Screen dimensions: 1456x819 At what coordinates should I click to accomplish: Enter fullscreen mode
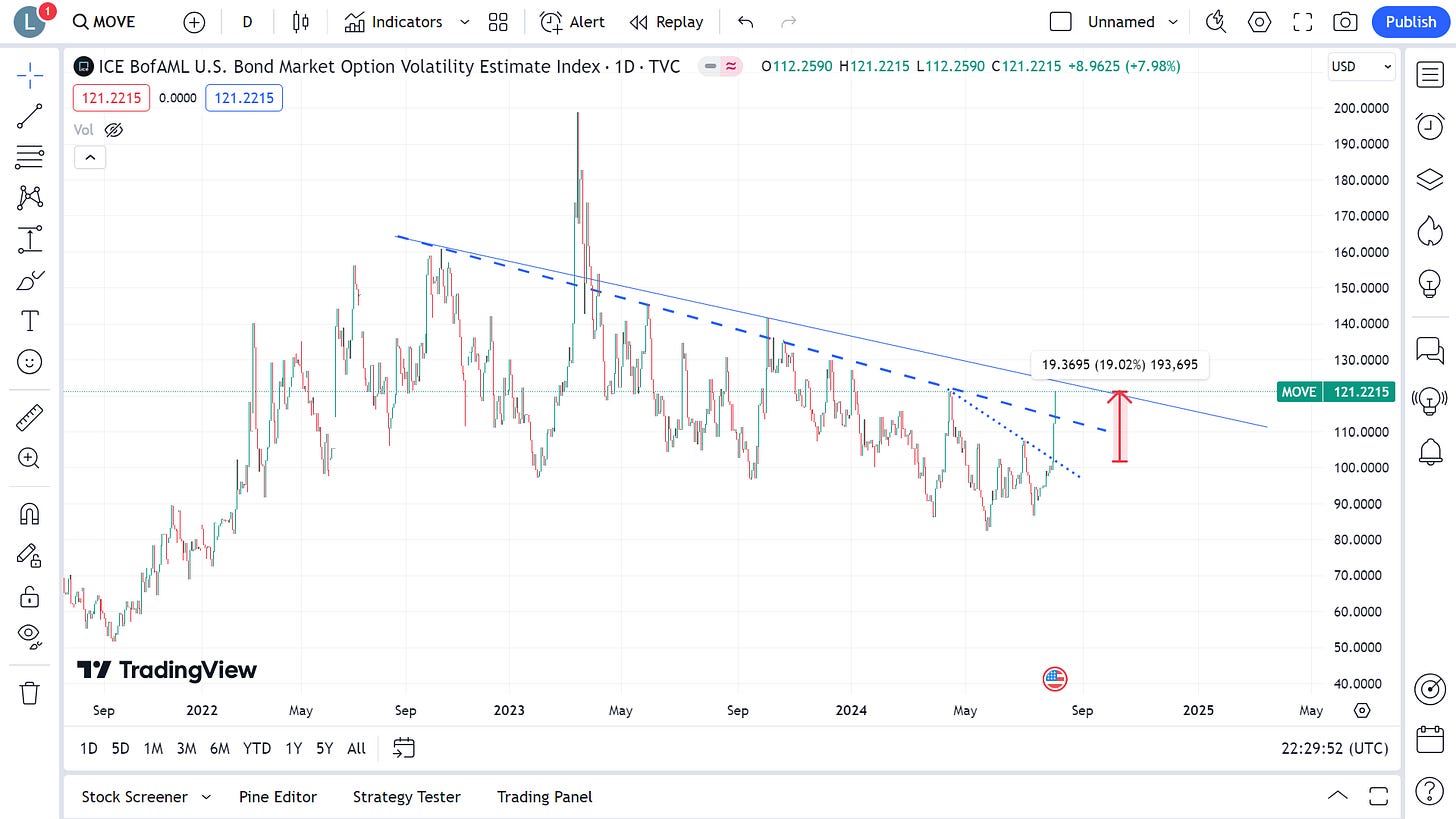click(1303, 21)
